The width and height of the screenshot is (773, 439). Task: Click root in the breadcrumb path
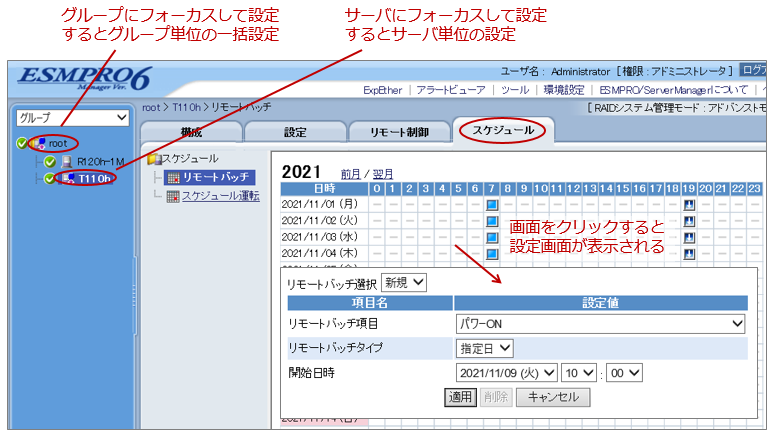coord(151,107)
